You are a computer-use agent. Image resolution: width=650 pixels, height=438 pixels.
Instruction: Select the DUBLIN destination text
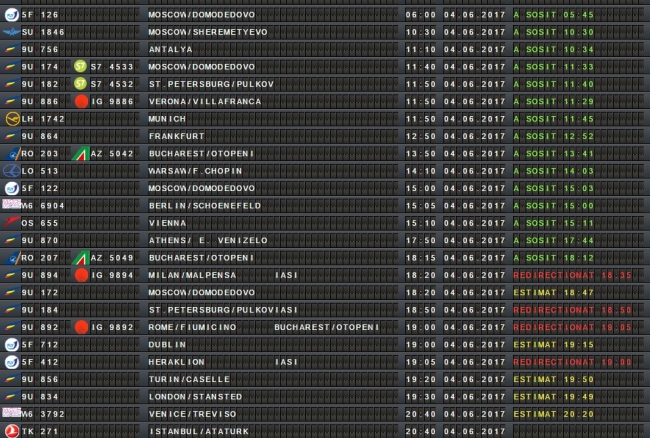[167, 344]
